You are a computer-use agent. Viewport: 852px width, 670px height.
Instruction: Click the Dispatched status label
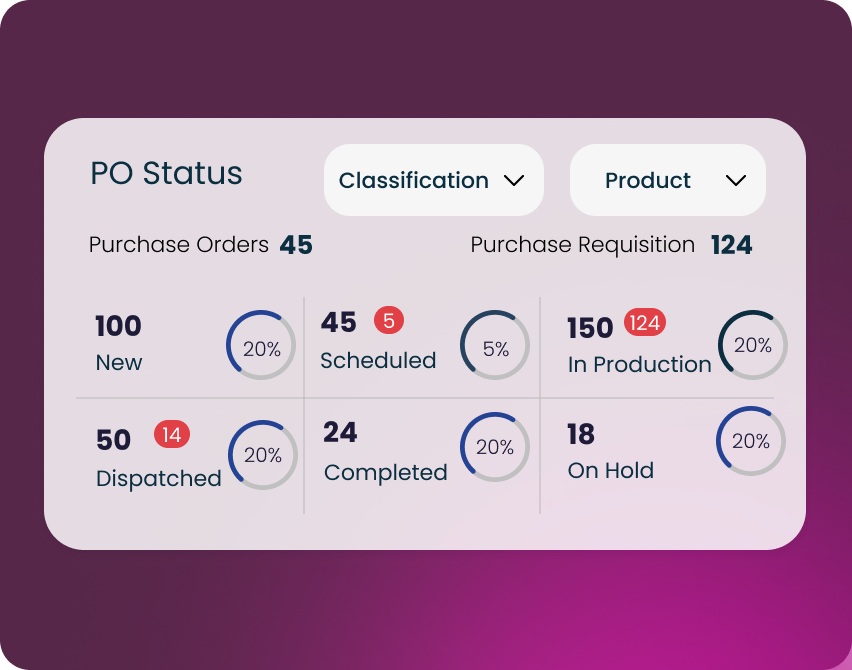click(x=158, y=478)
